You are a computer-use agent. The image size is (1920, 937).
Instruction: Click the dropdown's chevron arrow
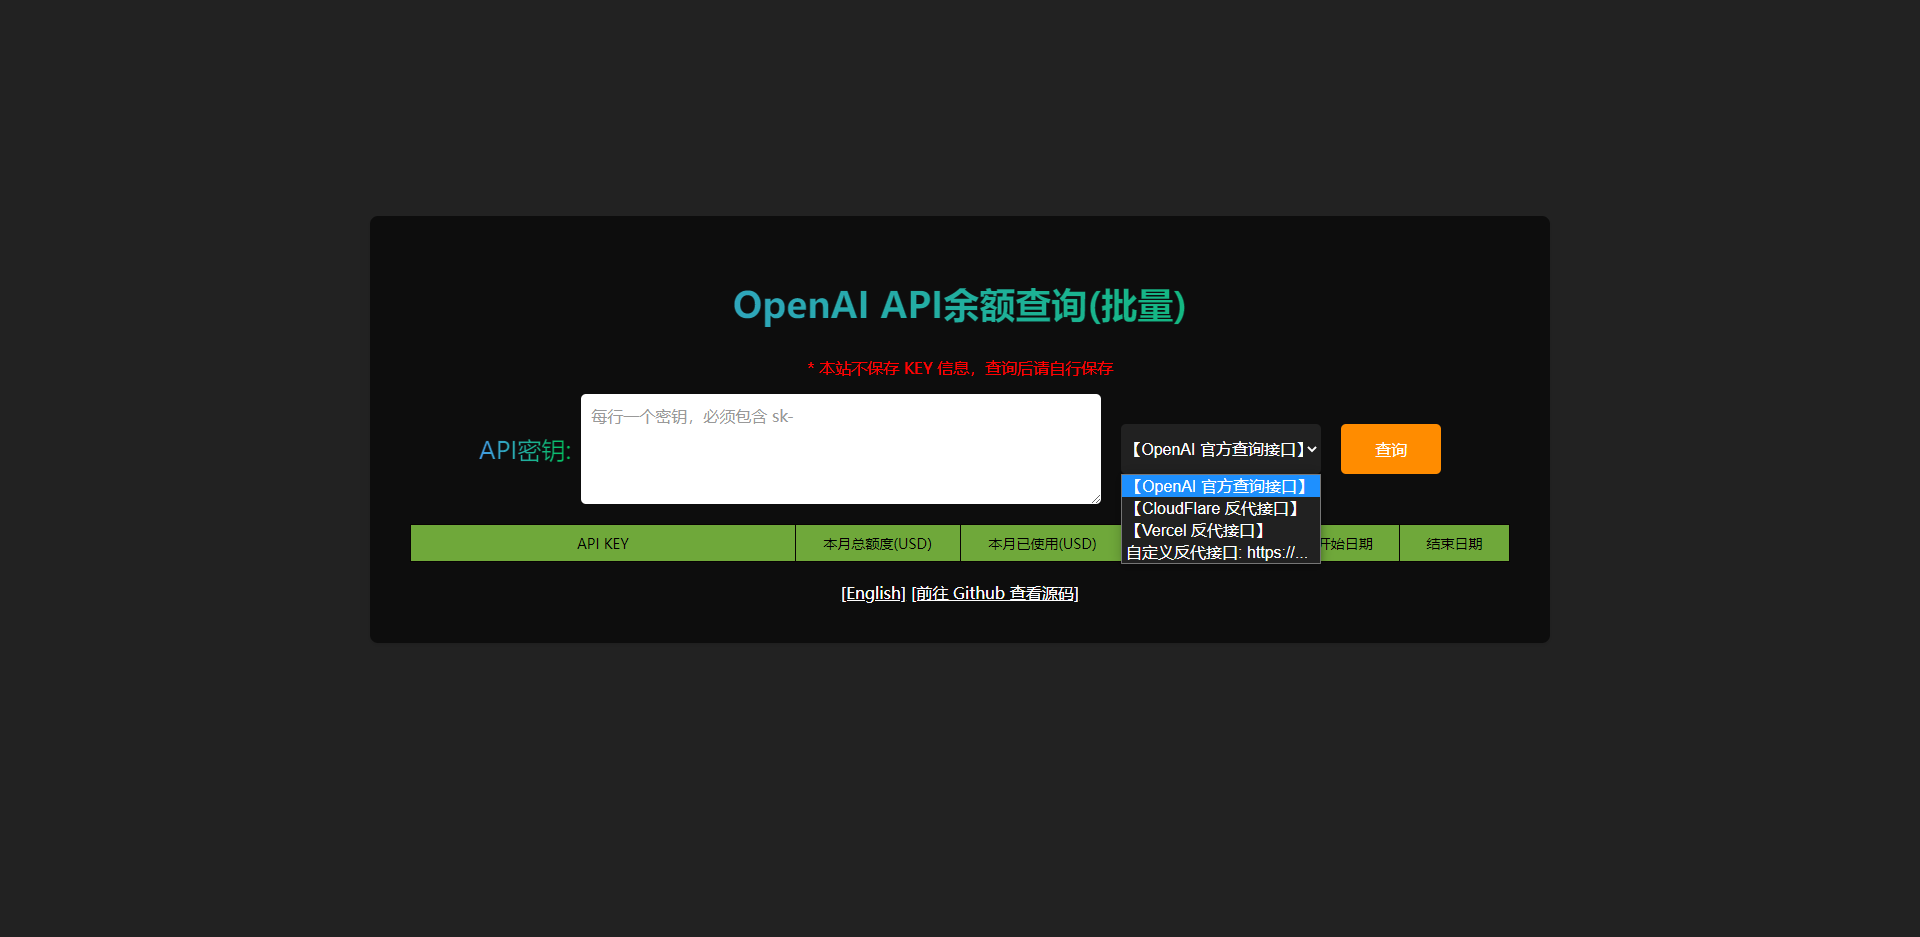(x=1311, y=449)
